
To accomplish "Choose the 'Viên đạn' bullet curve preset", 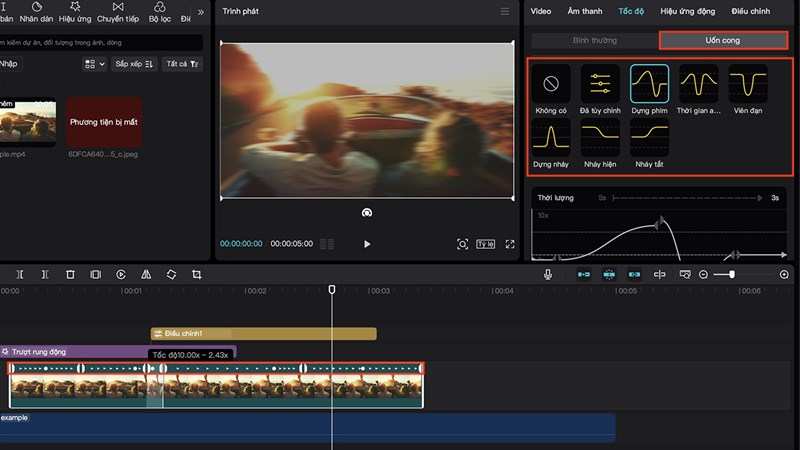I will [747, 84].
